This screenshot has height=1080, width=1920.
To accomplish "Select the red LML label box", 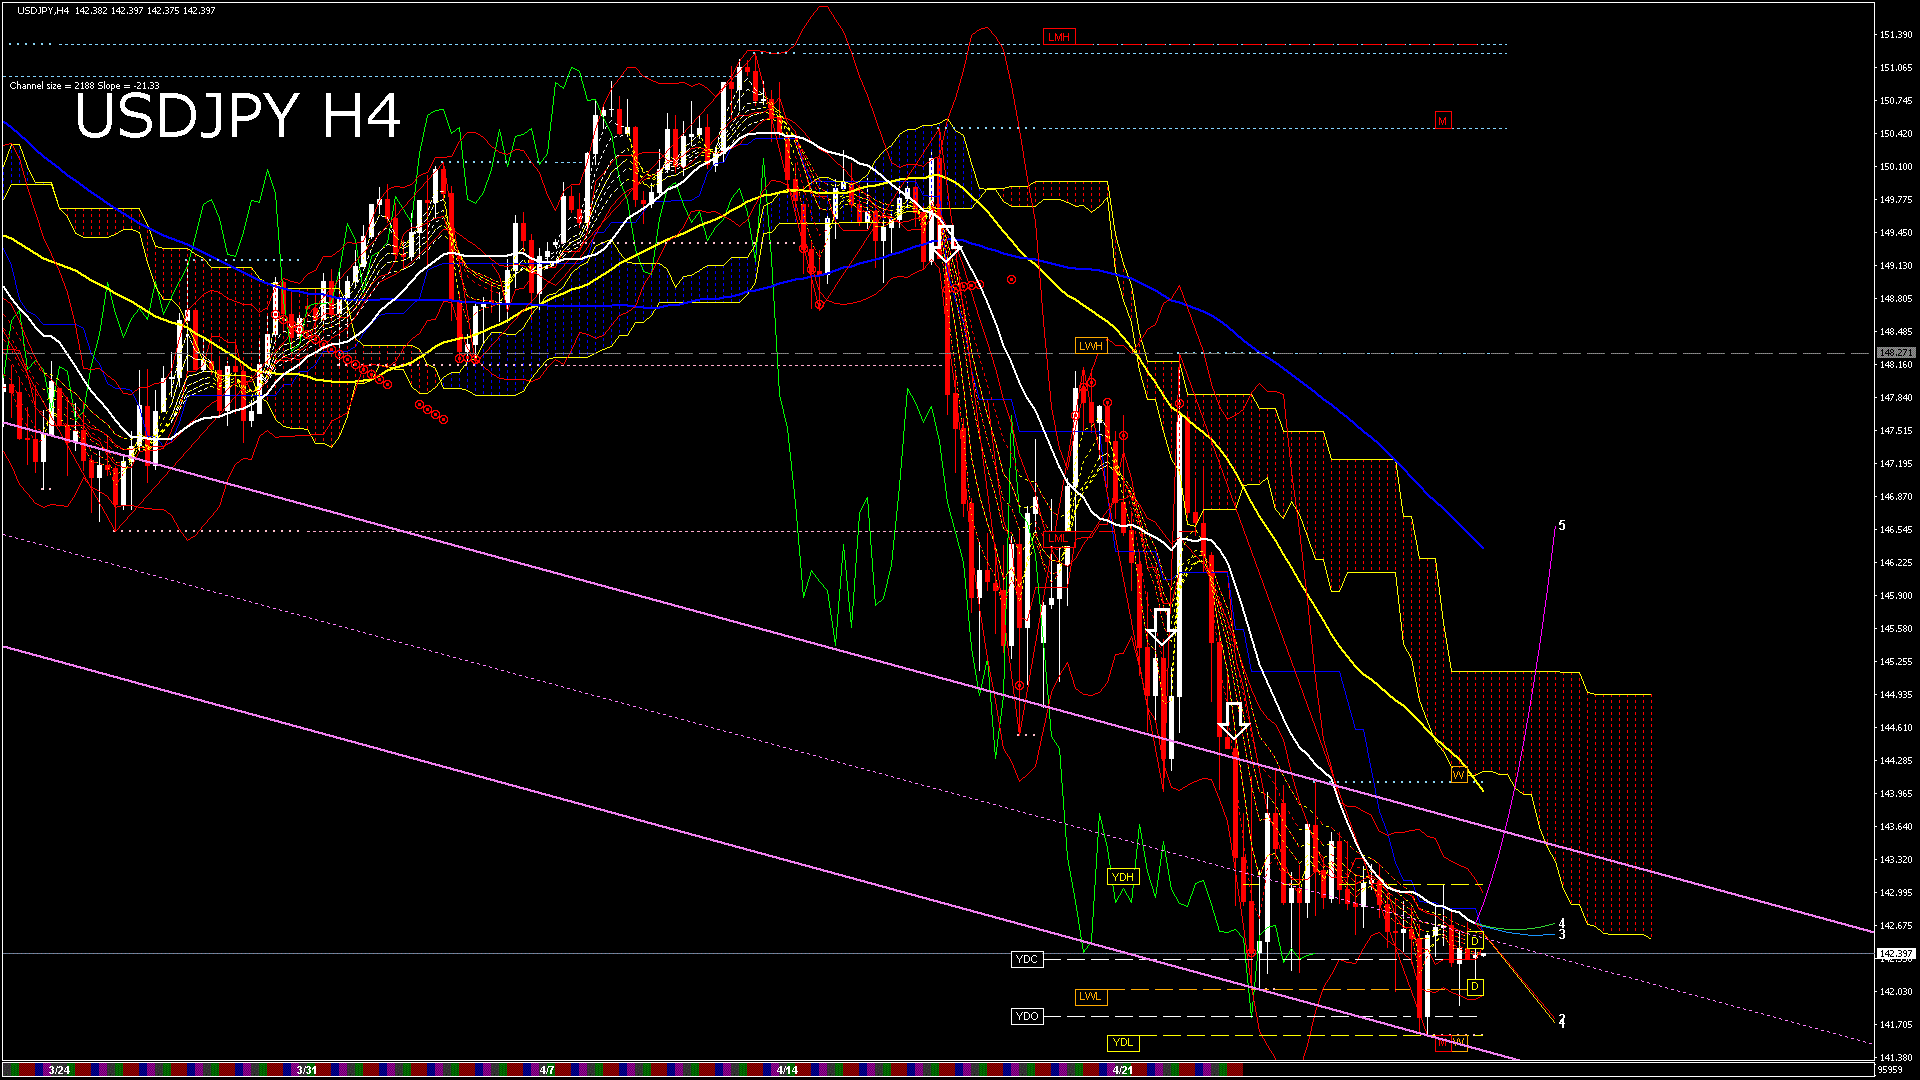I will click(1058, 539).
